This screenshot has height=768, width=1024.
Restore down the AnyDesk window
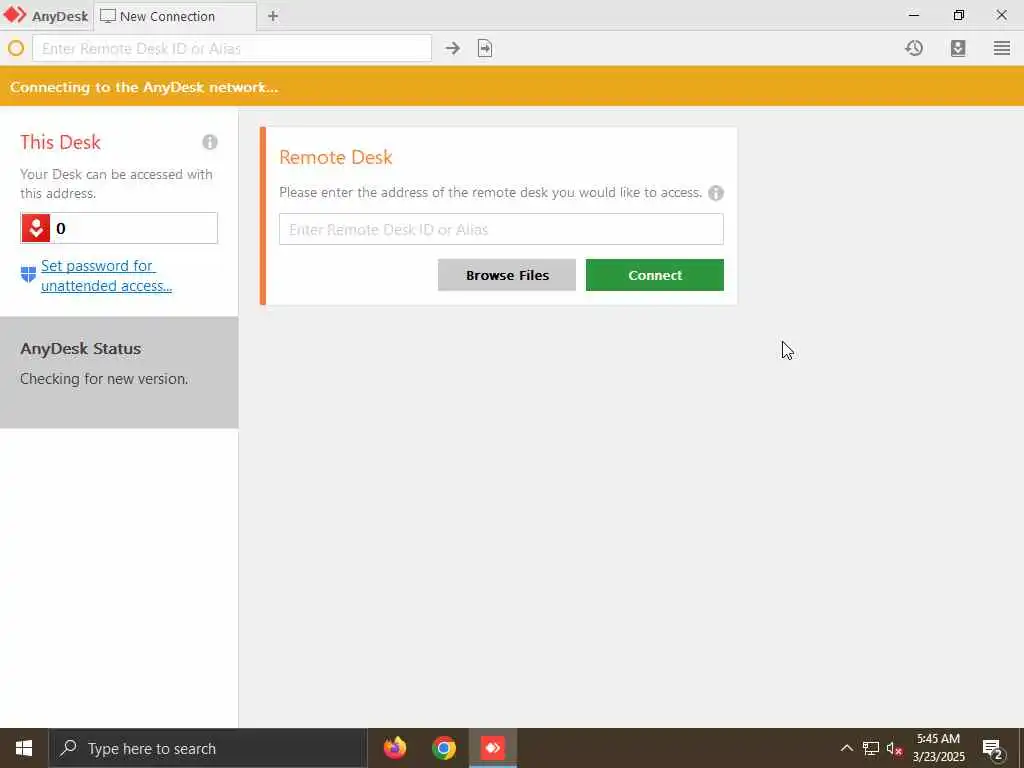pos(958,15)
